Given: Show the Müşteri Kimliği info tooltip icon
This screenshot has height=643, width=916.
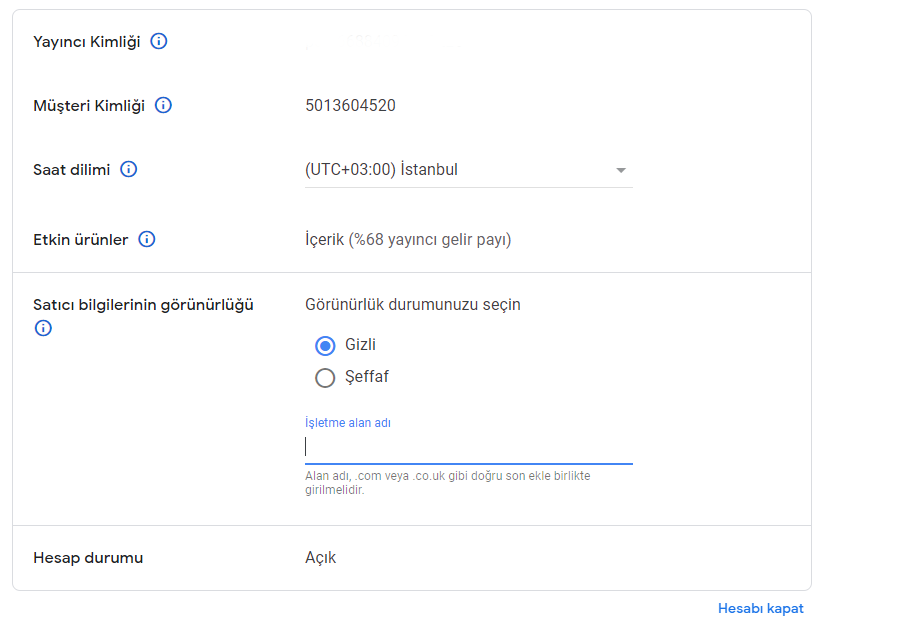Looking at the screenshot, I should [163, 105].
